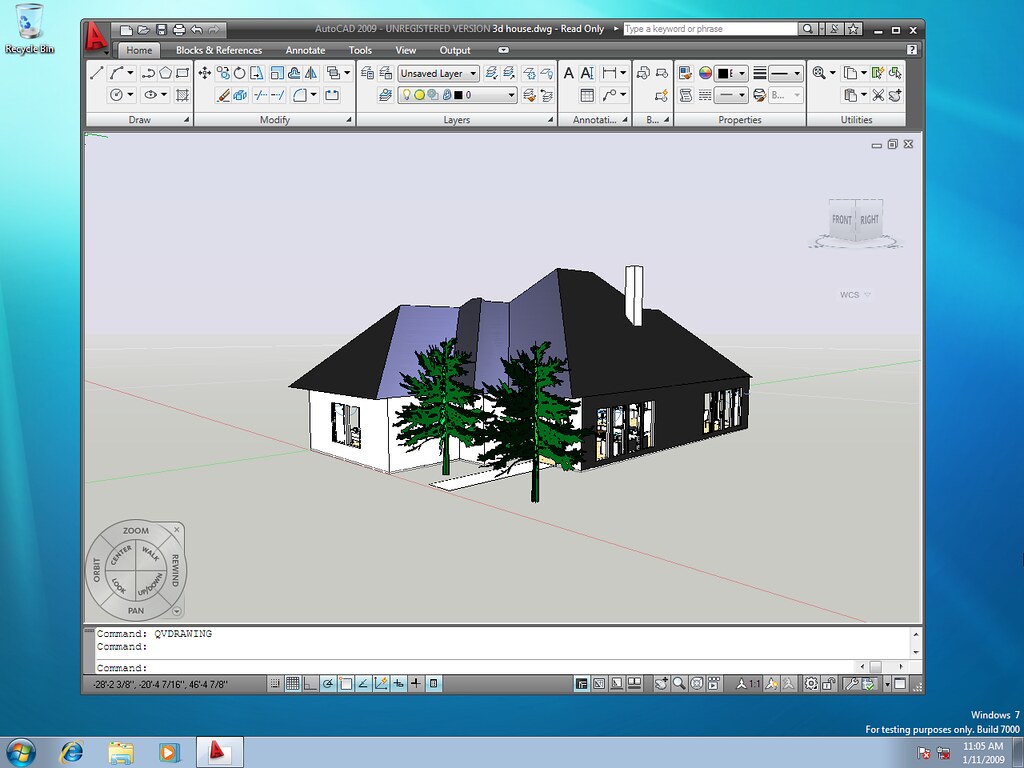
Task: Toggle the toolbar lock padlock icon
Action: tap(829, 684)
